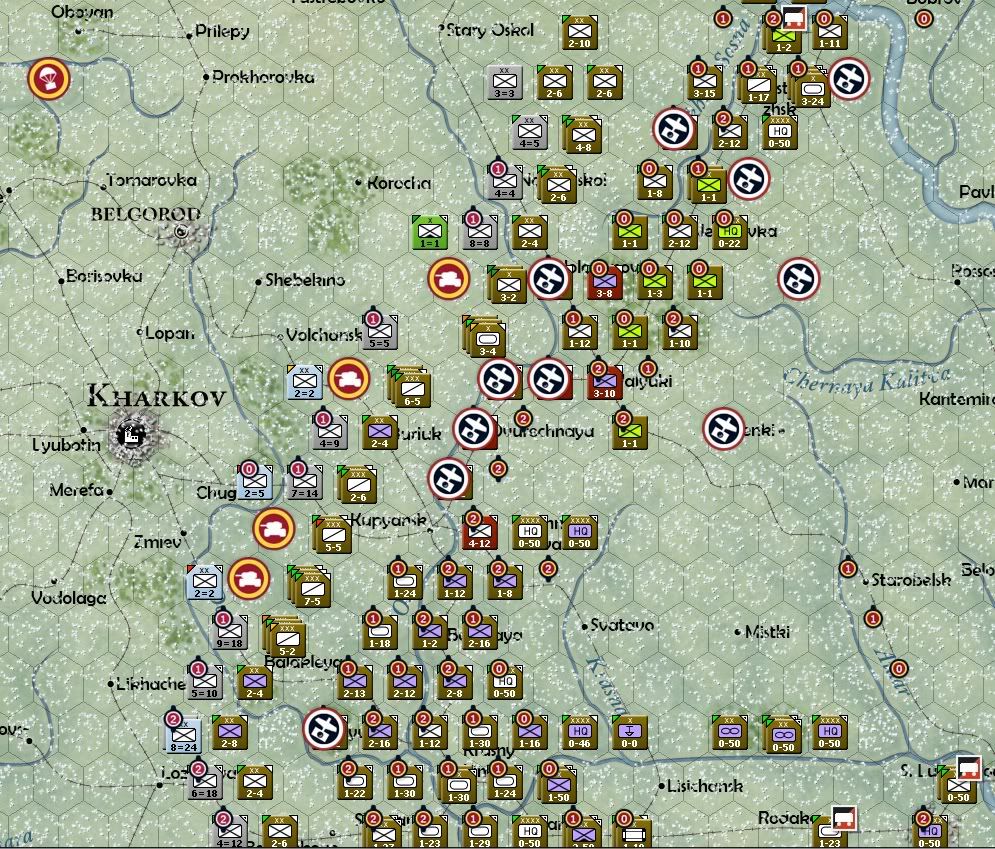Select the Svatovo town label
Screen dimensions: 995x849
click(x=622, y=625)
